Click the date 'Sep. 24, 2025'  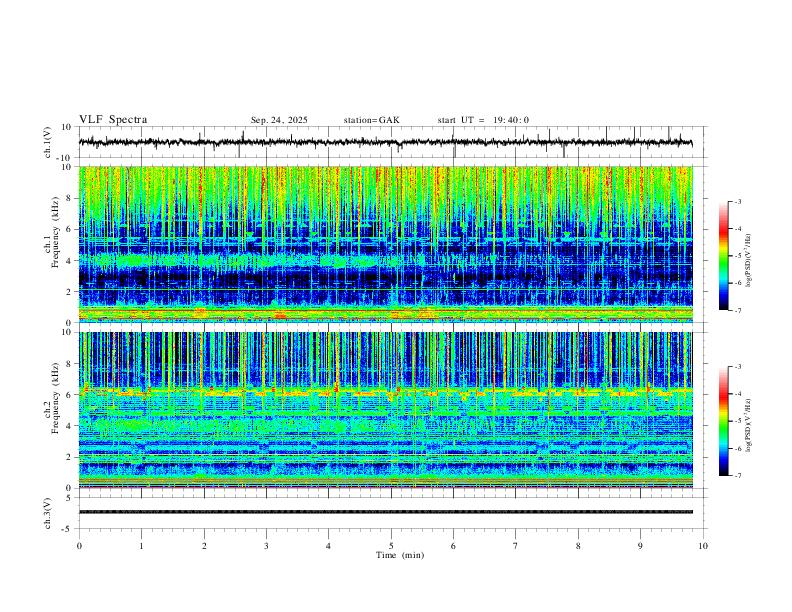(x=279, y=120)
